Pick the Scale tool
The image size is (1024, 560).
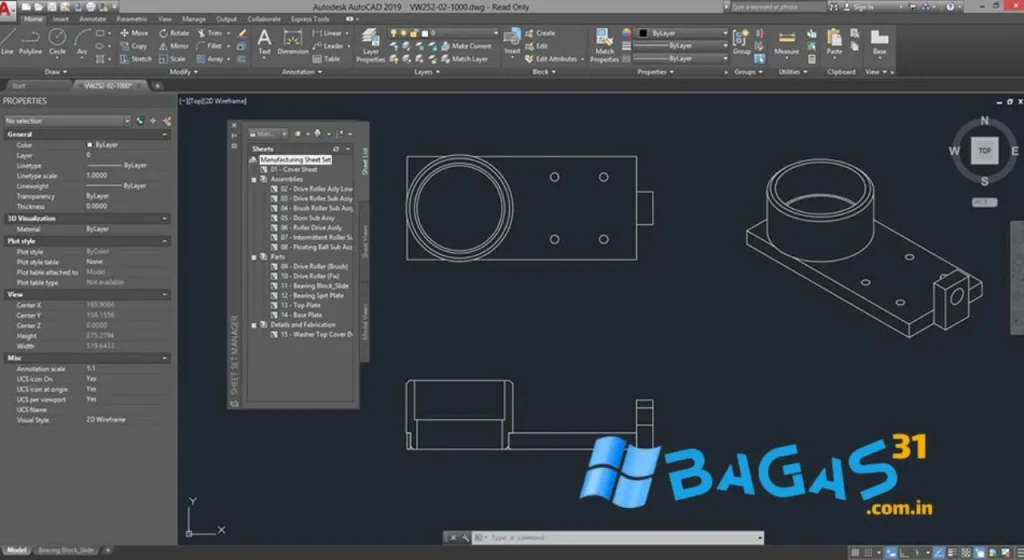172,59
